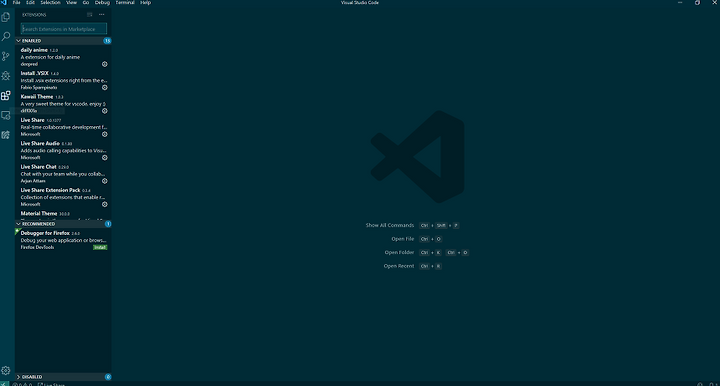Click the ENABLED count badge
Image resolution: width=720 pixels, height=386 pixels.
click(107, 41)
